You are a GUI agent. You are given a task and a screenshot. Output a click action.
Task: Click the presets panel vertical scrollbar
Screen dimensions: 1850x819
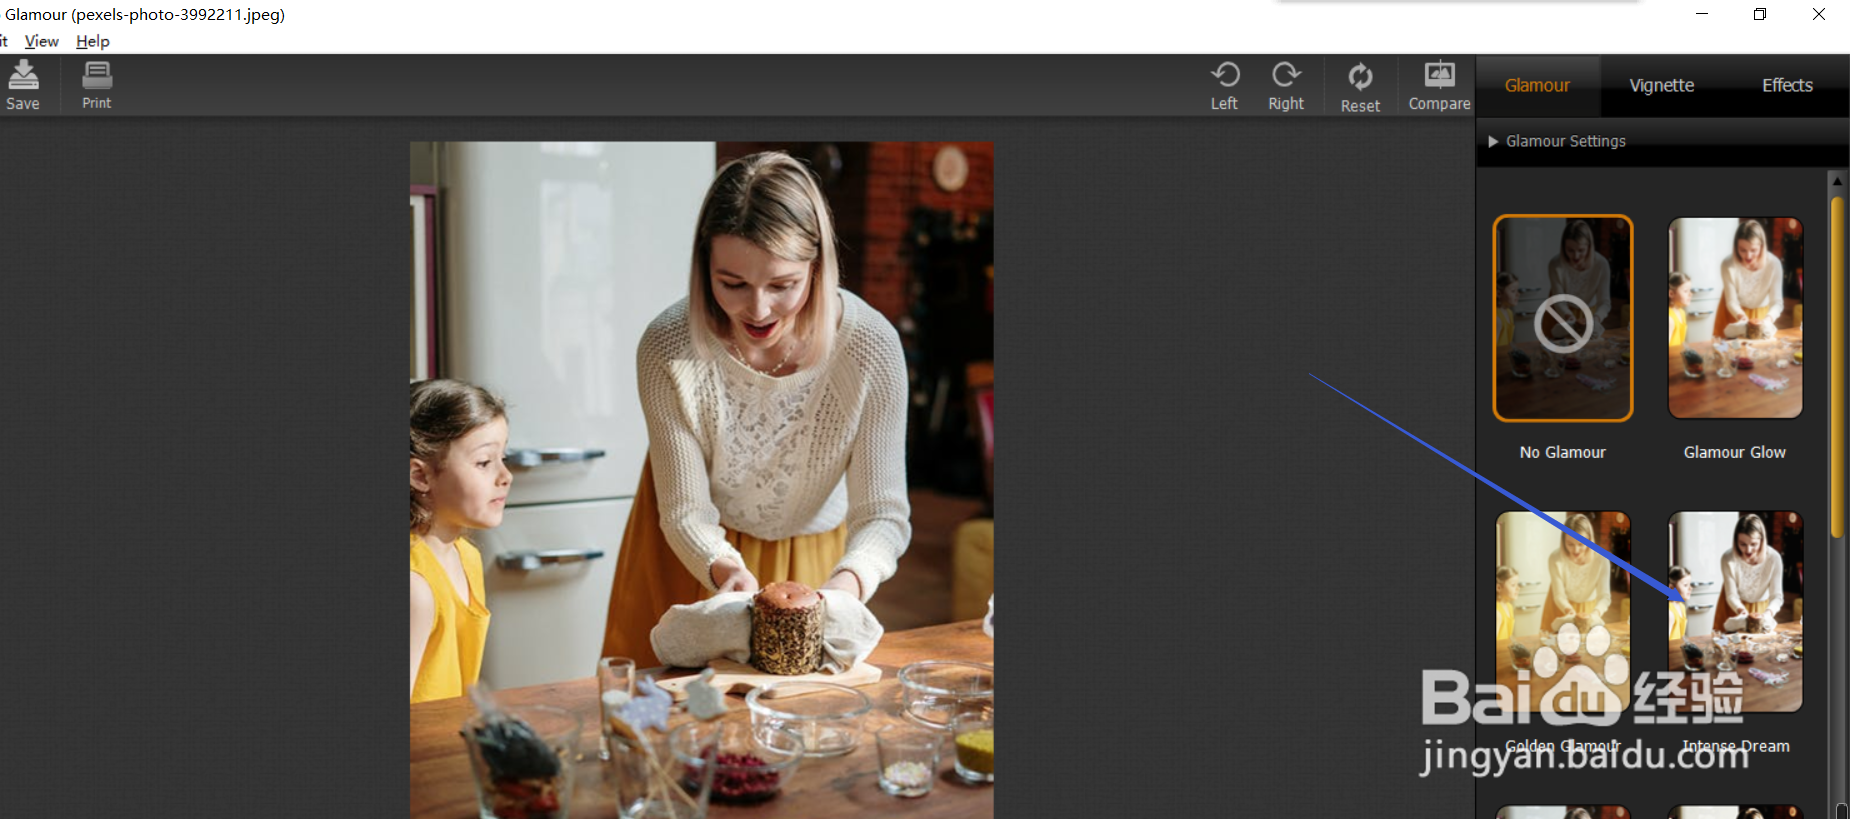coord(1837,368)
